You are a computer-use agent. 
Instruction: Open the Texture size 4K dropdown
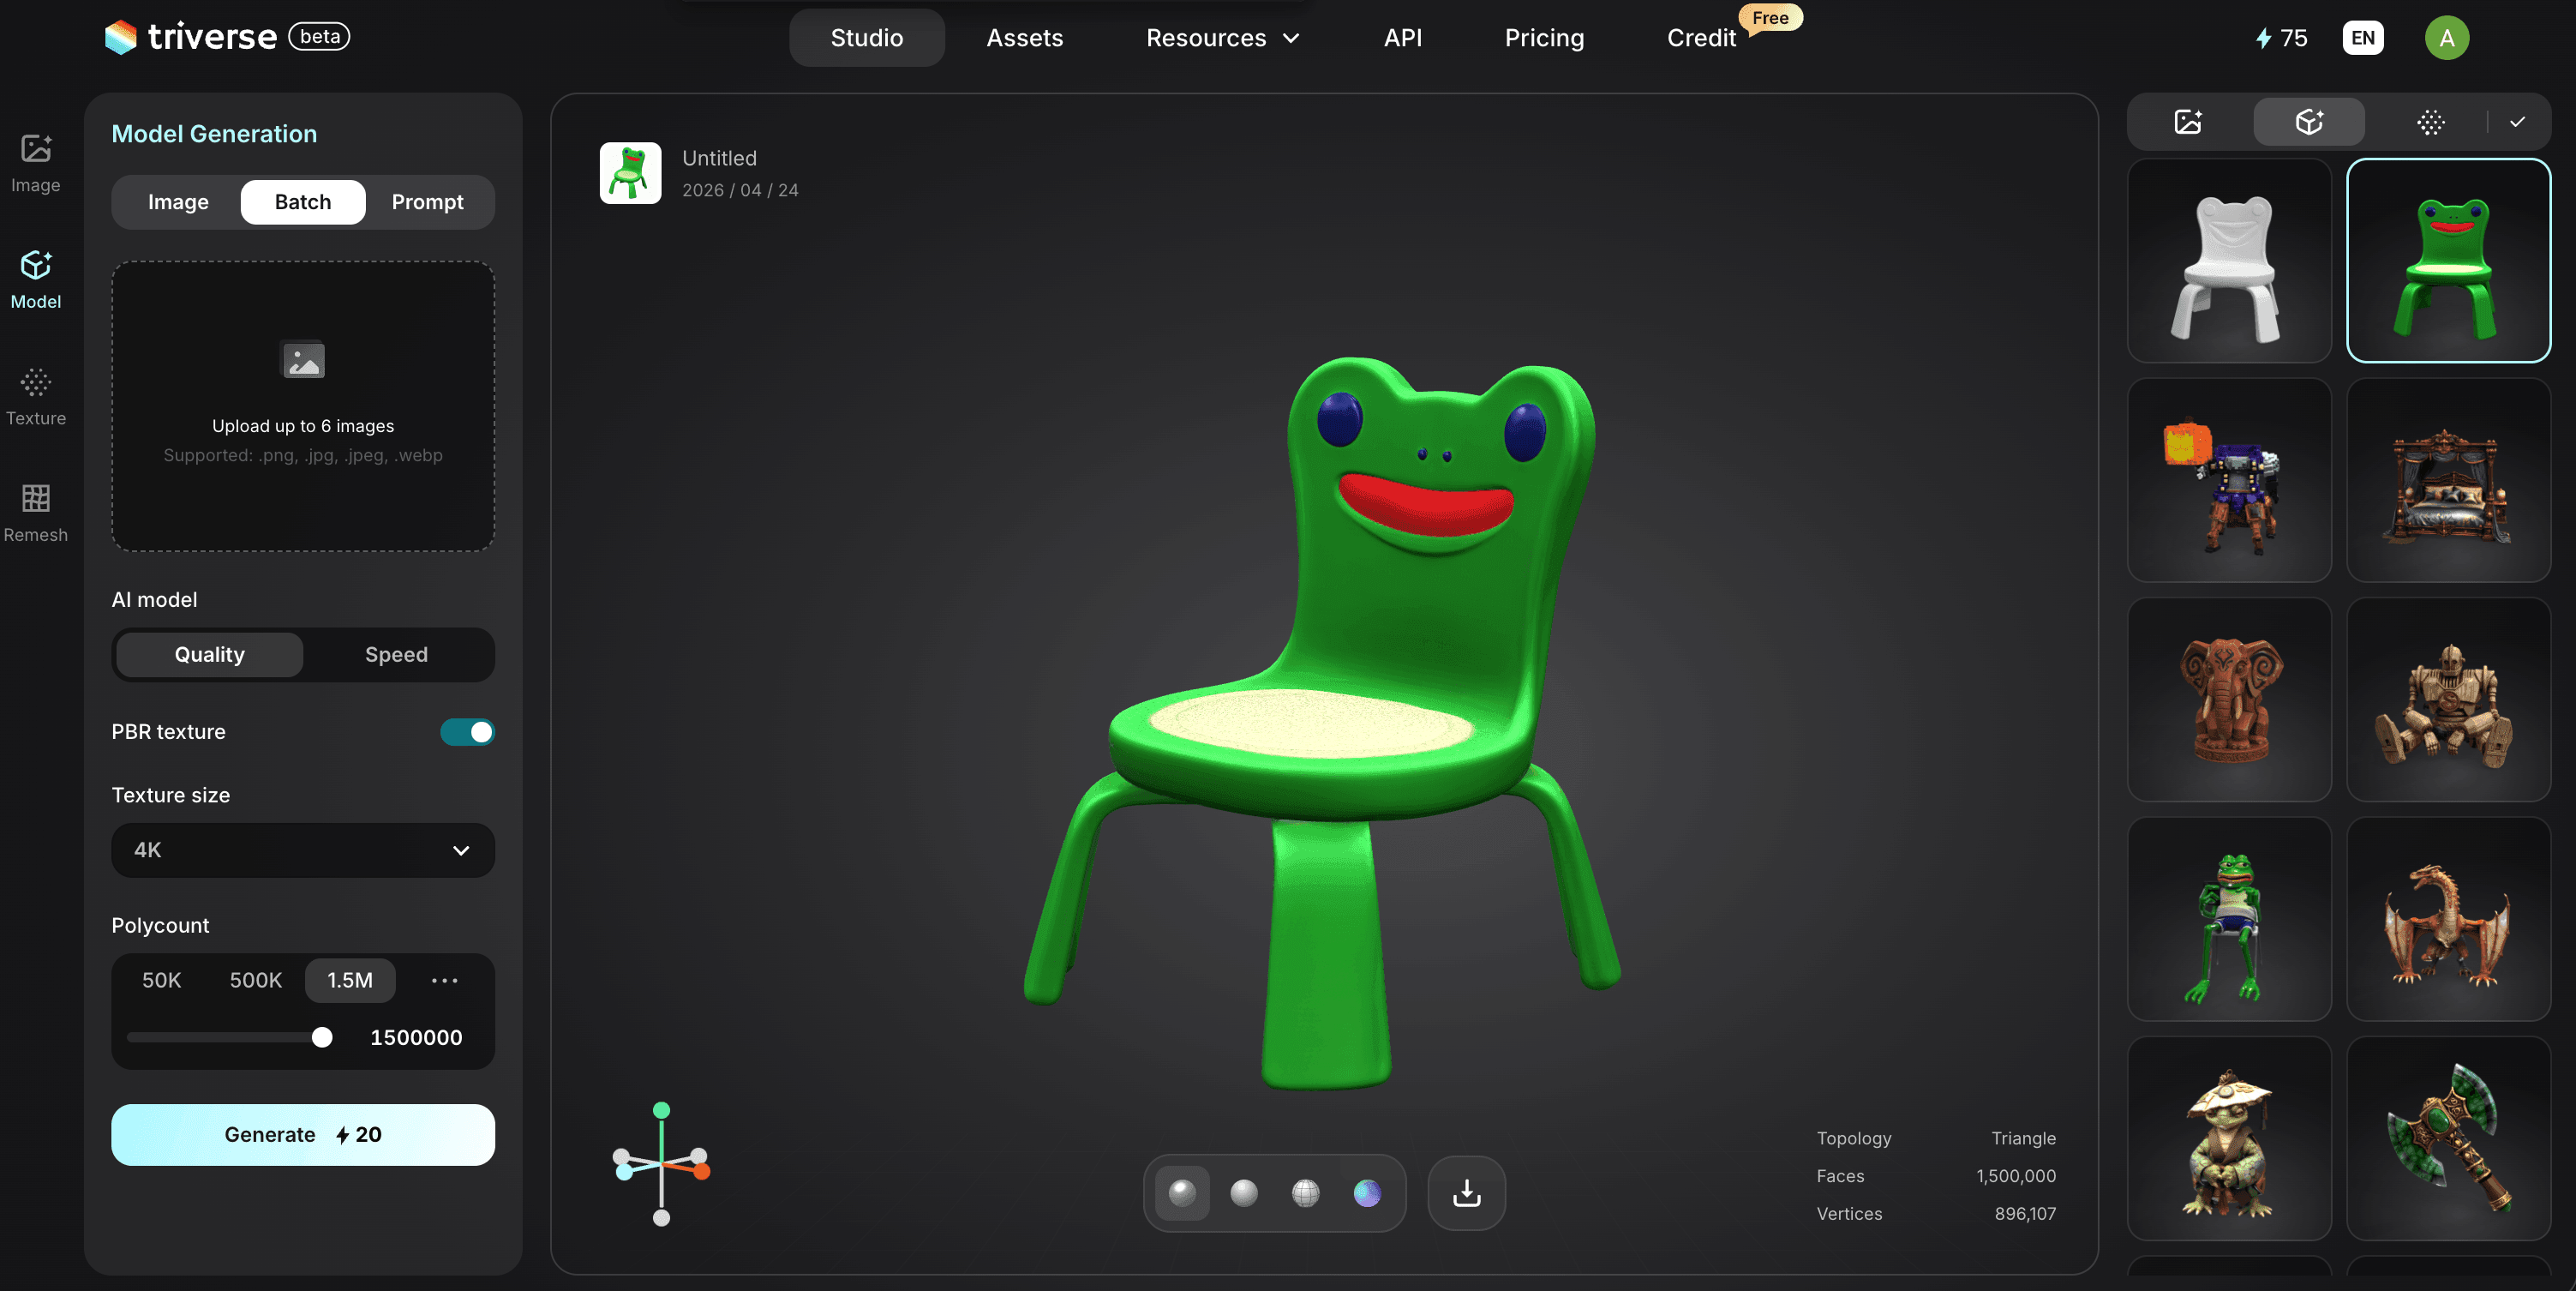point(303,850)
